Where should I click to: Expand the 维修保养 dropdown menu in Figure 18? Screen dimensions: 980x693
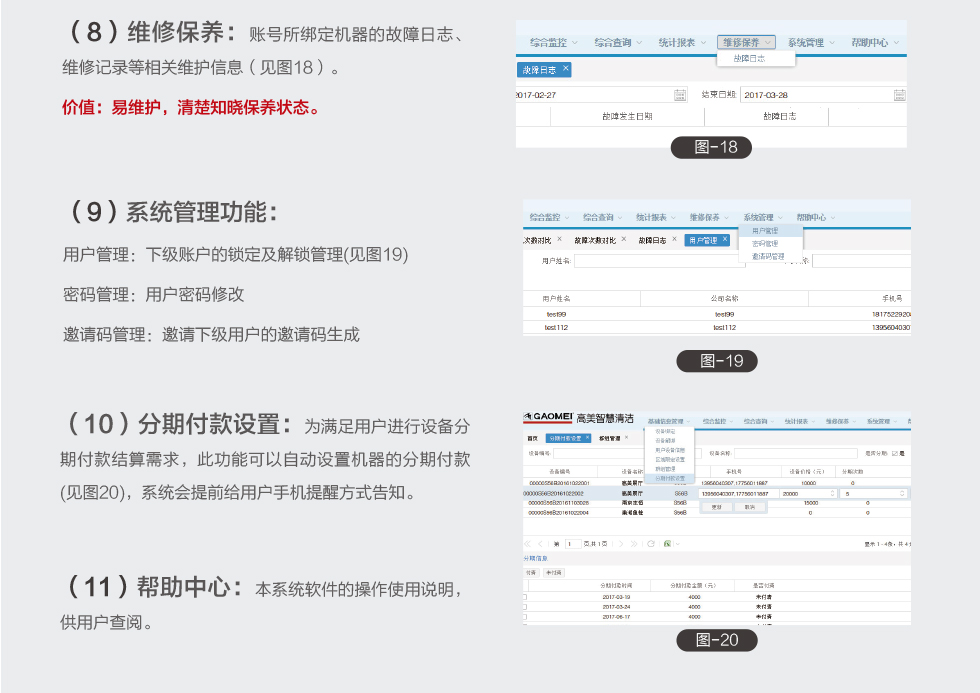pyautogui.click(x=745, y=42)
